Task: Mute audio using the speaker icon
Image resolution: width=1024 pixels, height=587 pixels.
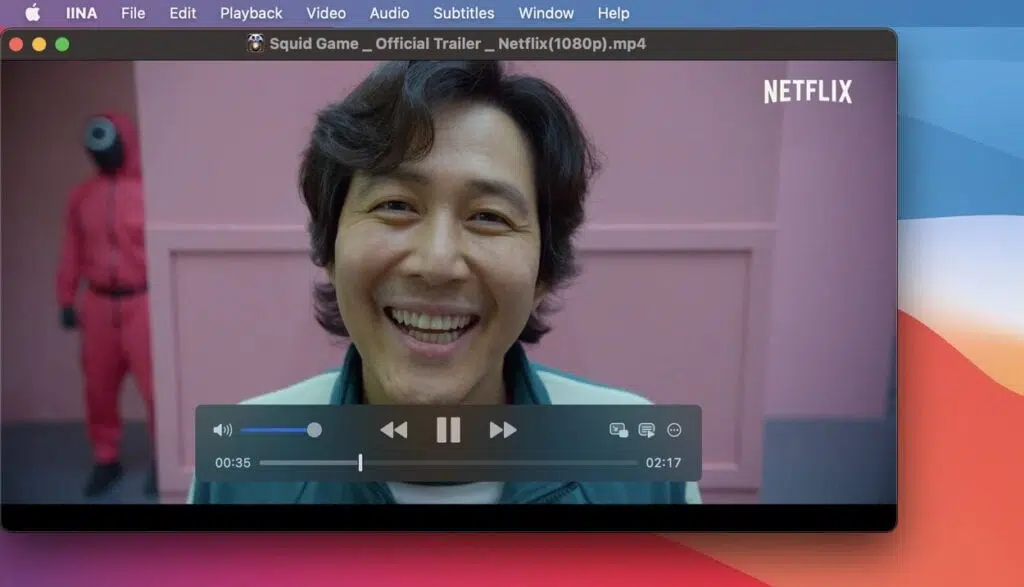Action: point(222,430)
